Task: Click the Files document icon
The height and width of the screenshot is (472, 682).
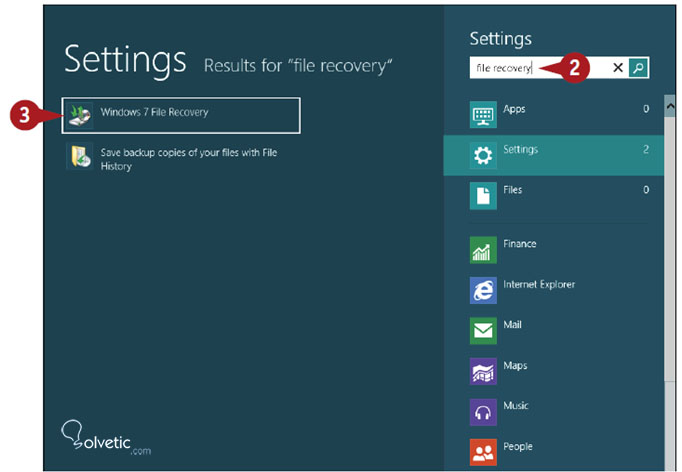Action: [483, 196]
